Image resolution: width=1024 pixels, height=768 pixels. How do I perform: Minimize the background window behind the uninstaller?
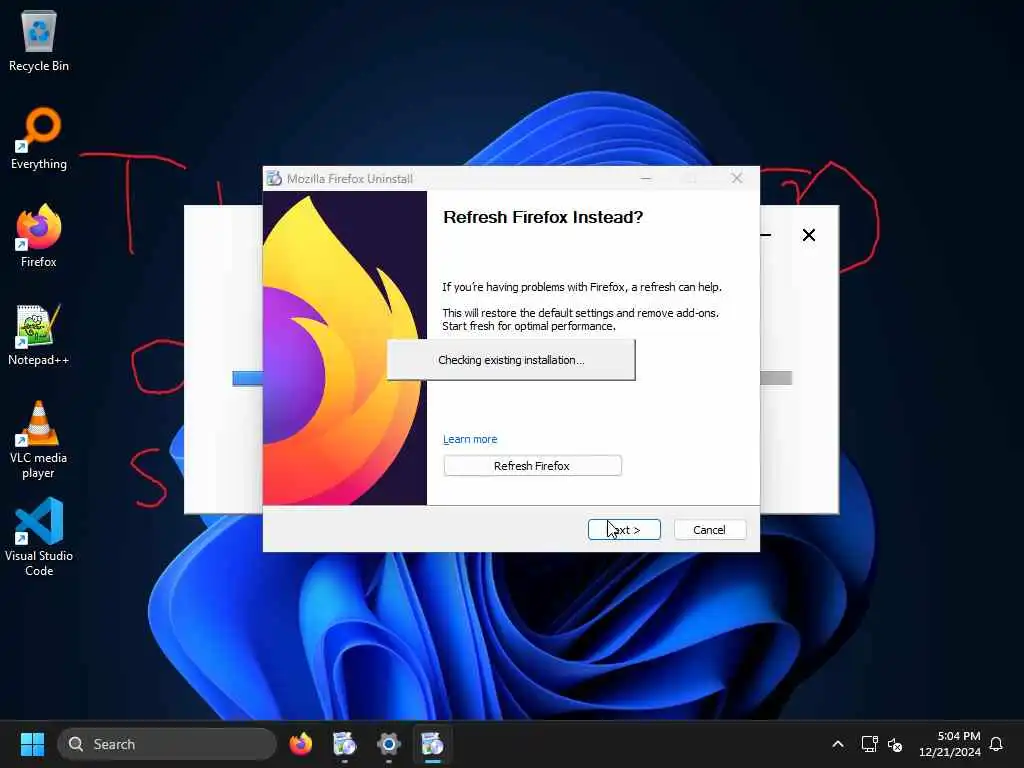(766, 235)
